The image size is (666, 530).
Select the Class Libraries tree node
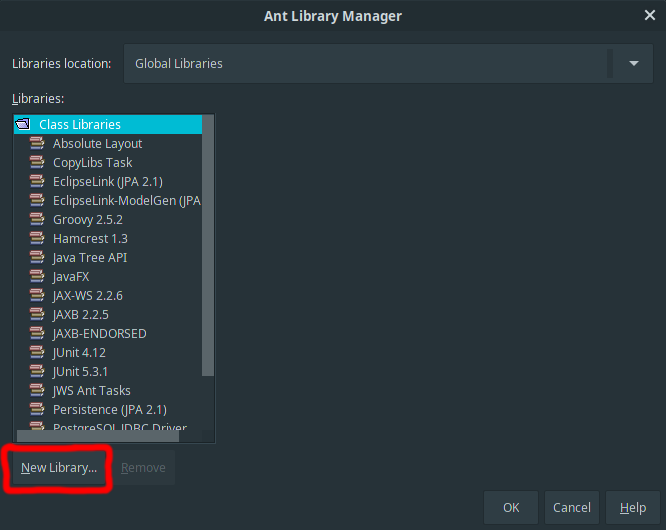(80, 125)
